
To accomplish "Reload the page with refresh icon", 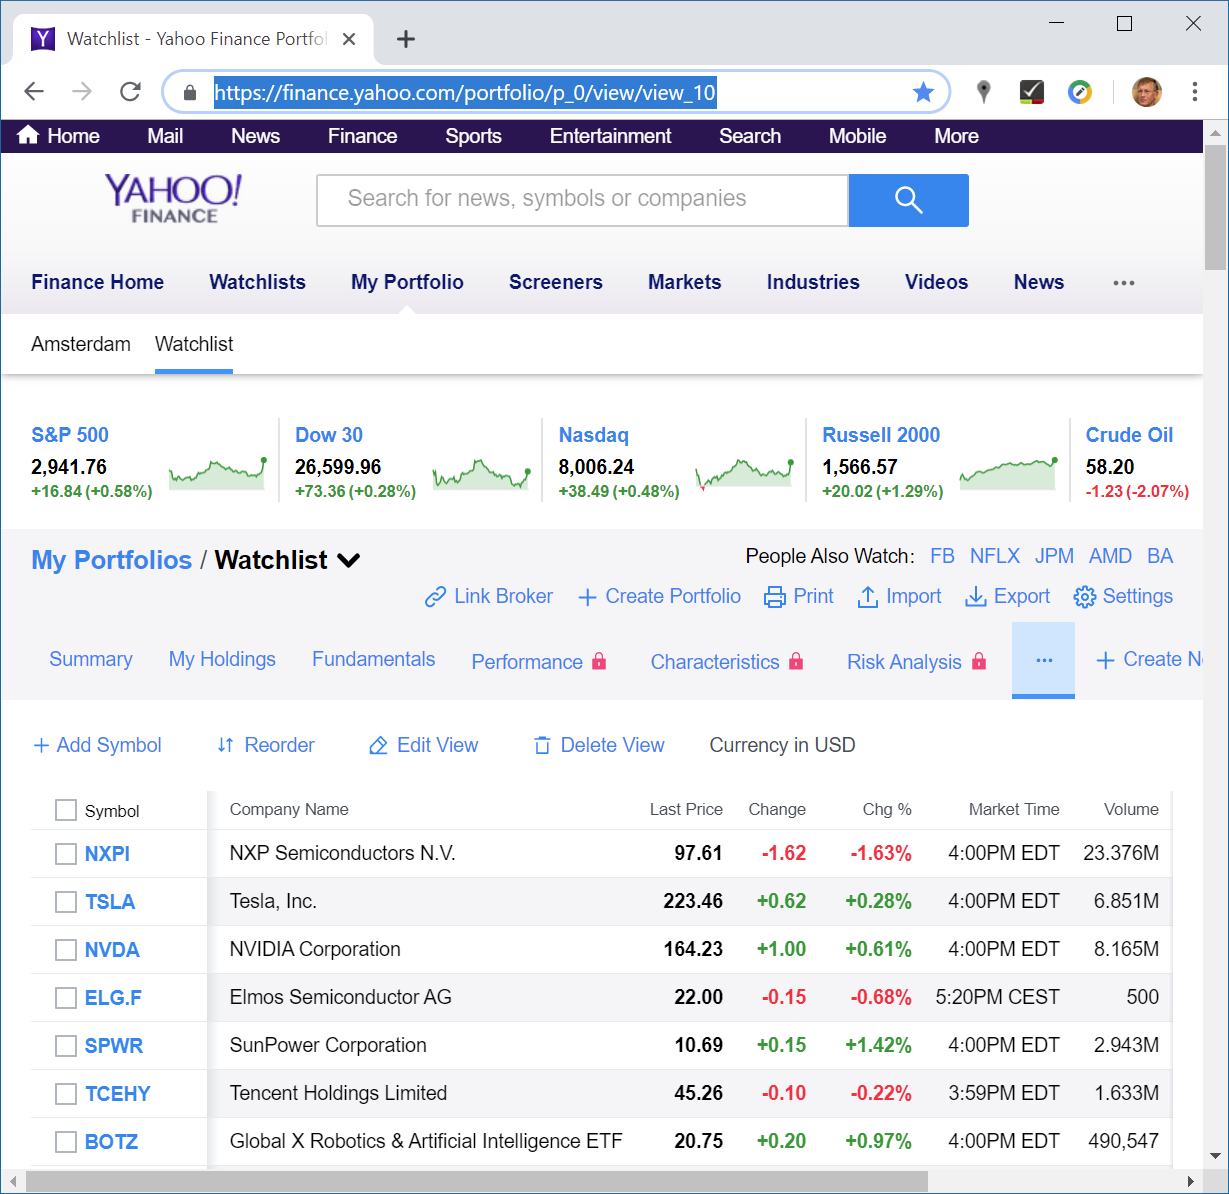I will pos(130,92).
